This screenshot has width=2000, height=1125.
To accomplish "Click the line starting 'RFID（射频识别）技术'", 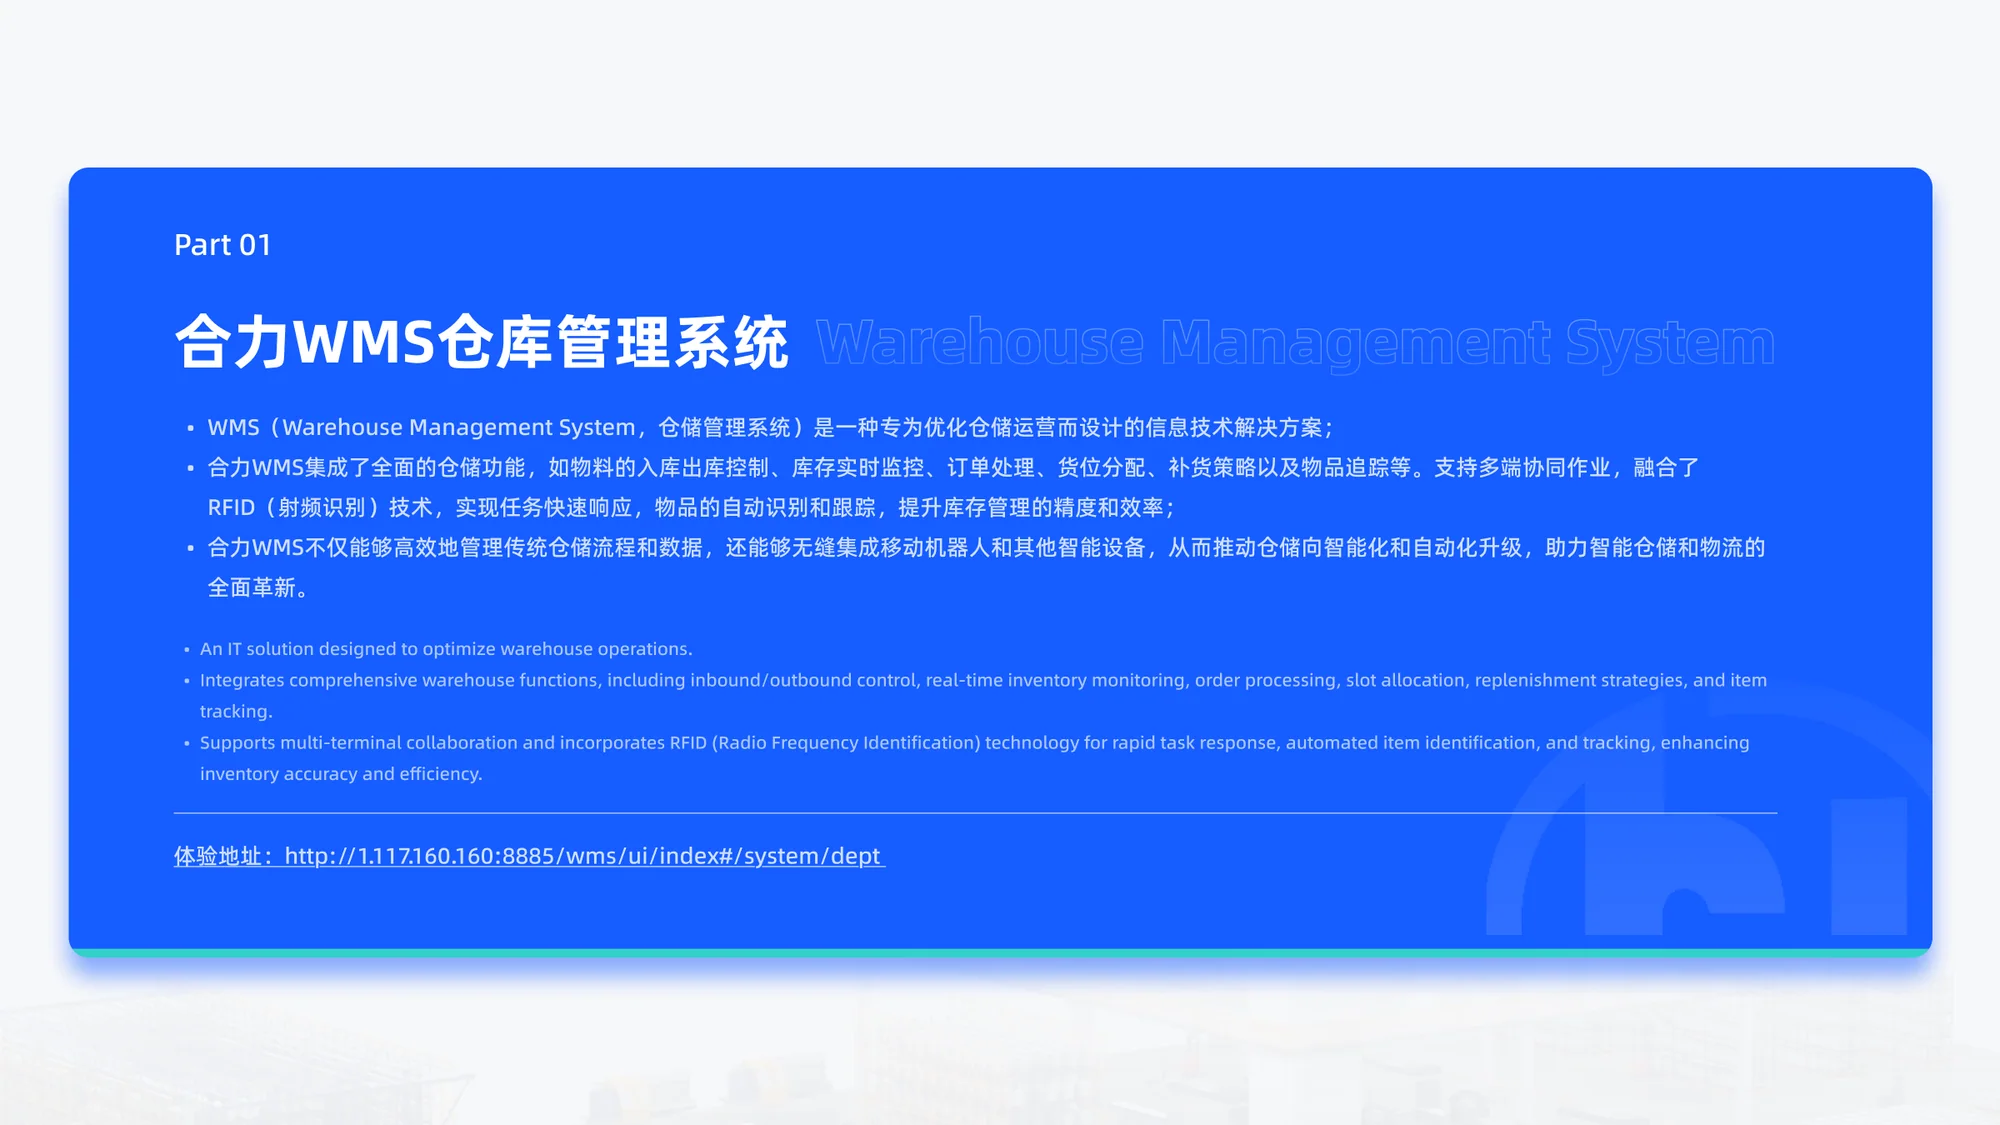I will 691,507.
